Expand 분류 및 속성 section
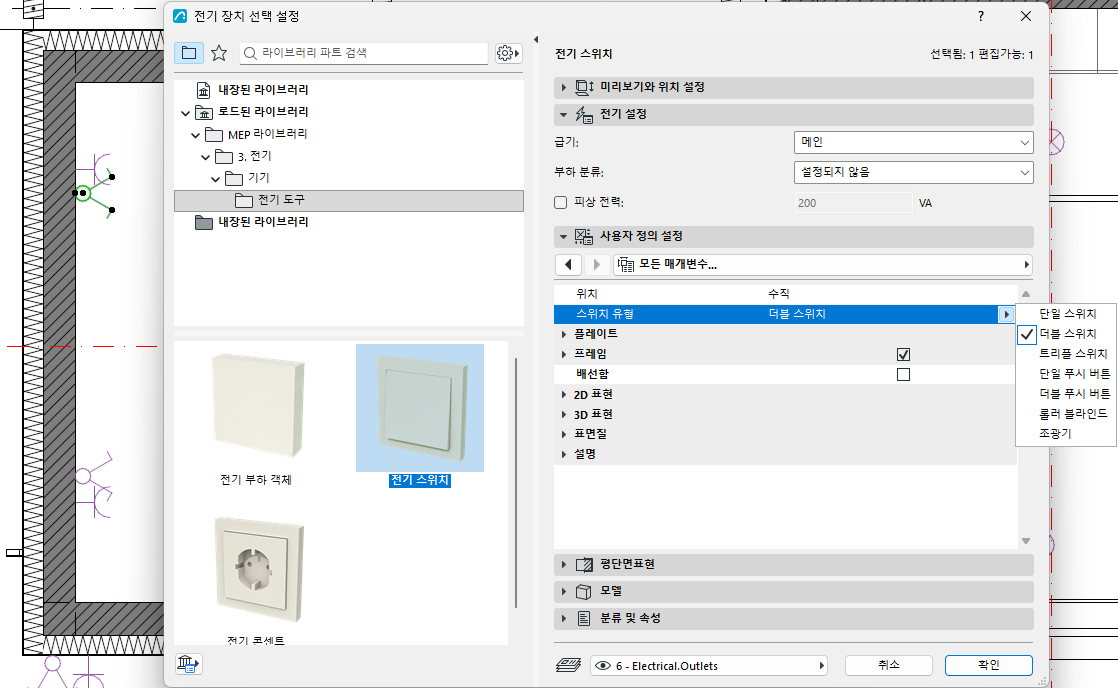 (794, 618)
